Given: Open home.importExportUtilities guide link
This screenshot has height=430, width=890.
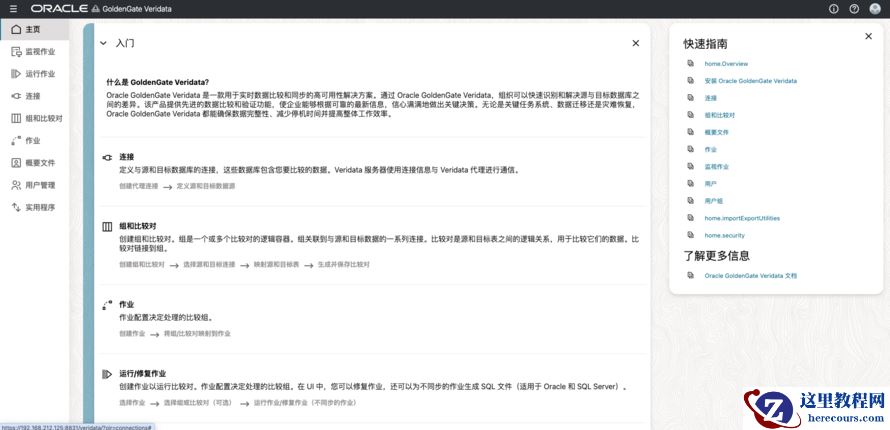Looking at the screenshot, I should 742,218.
